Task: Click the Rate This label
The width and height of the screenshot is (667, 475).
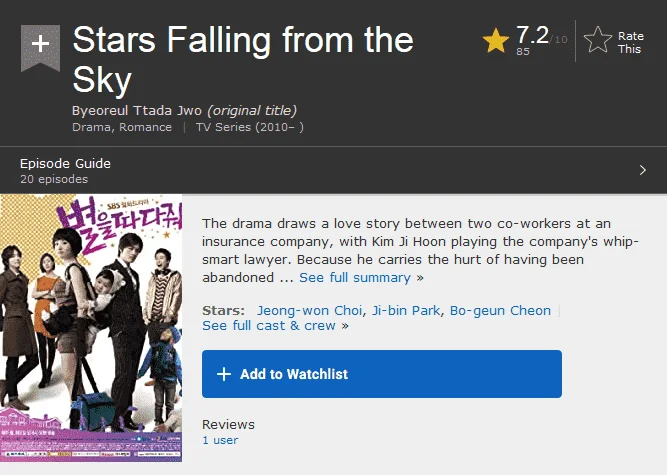Action: pyautogui.click(x=630, y=43)
